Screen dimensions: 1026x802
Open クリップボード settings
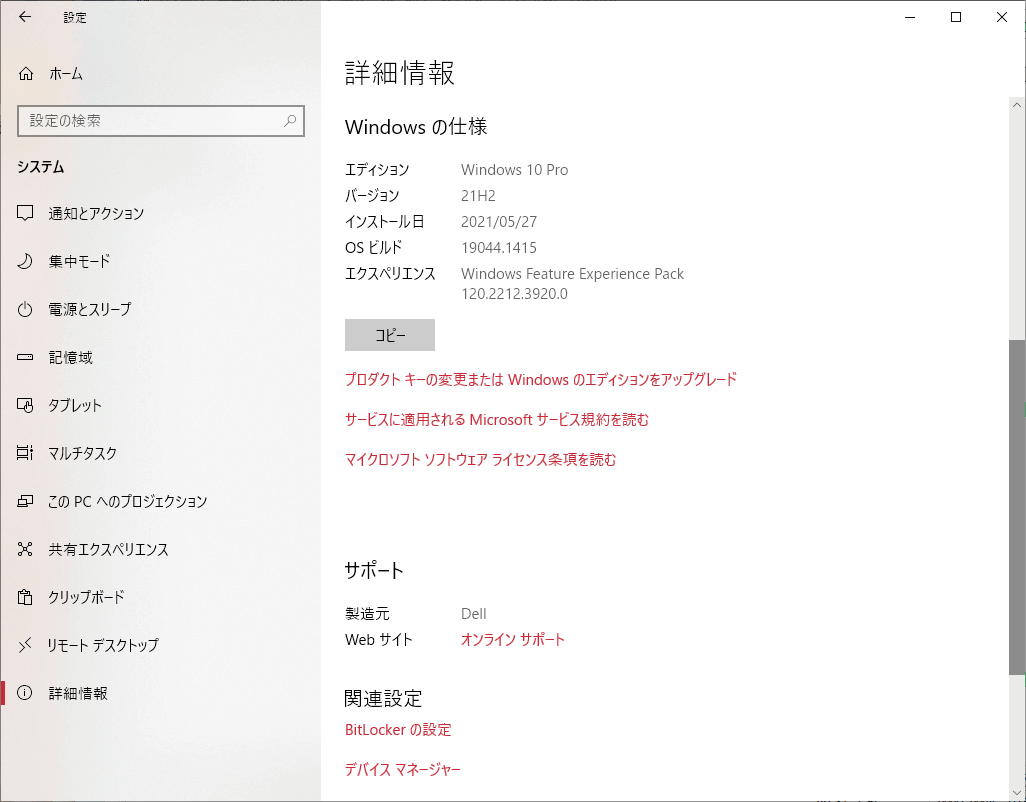[x=160, y=597]
